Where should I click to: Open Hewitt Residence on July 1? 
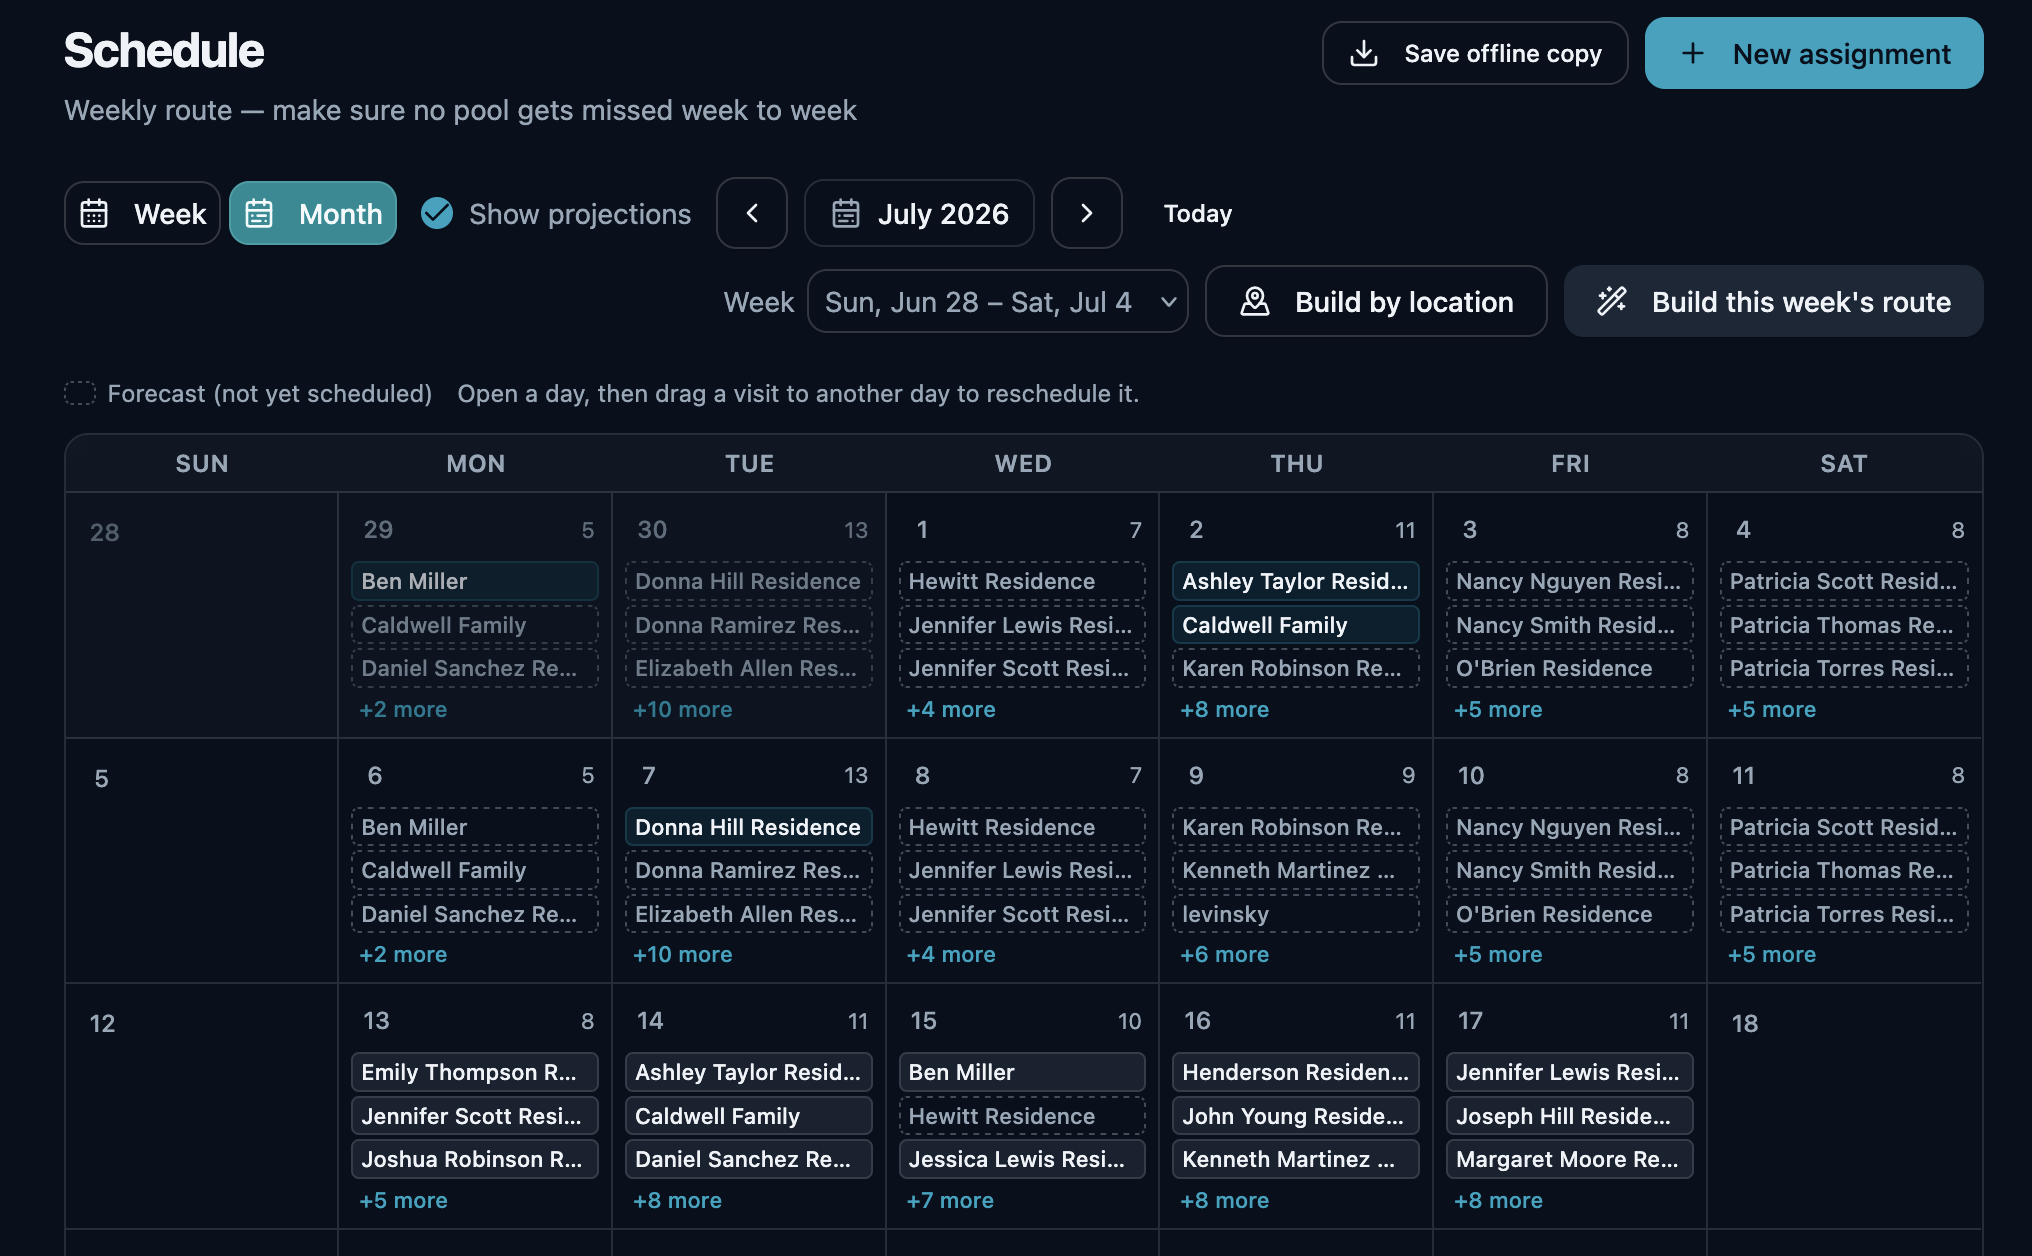1022,581
